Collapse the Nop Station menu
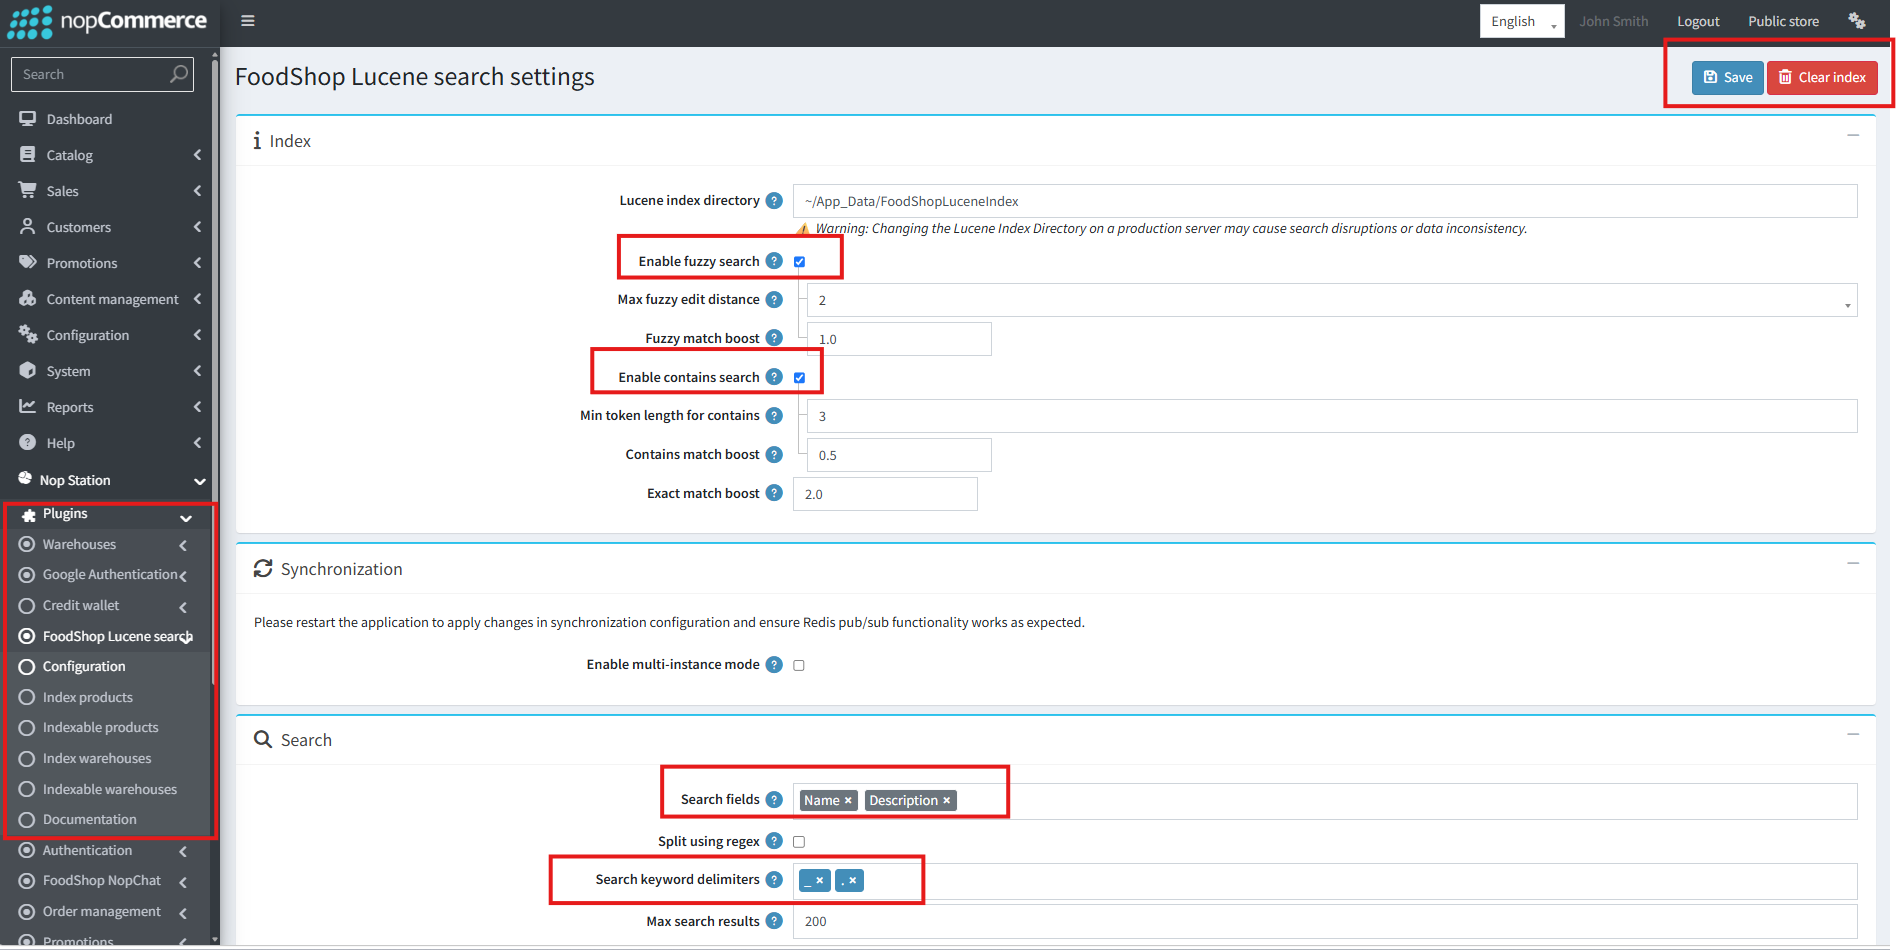 (110, 480)
